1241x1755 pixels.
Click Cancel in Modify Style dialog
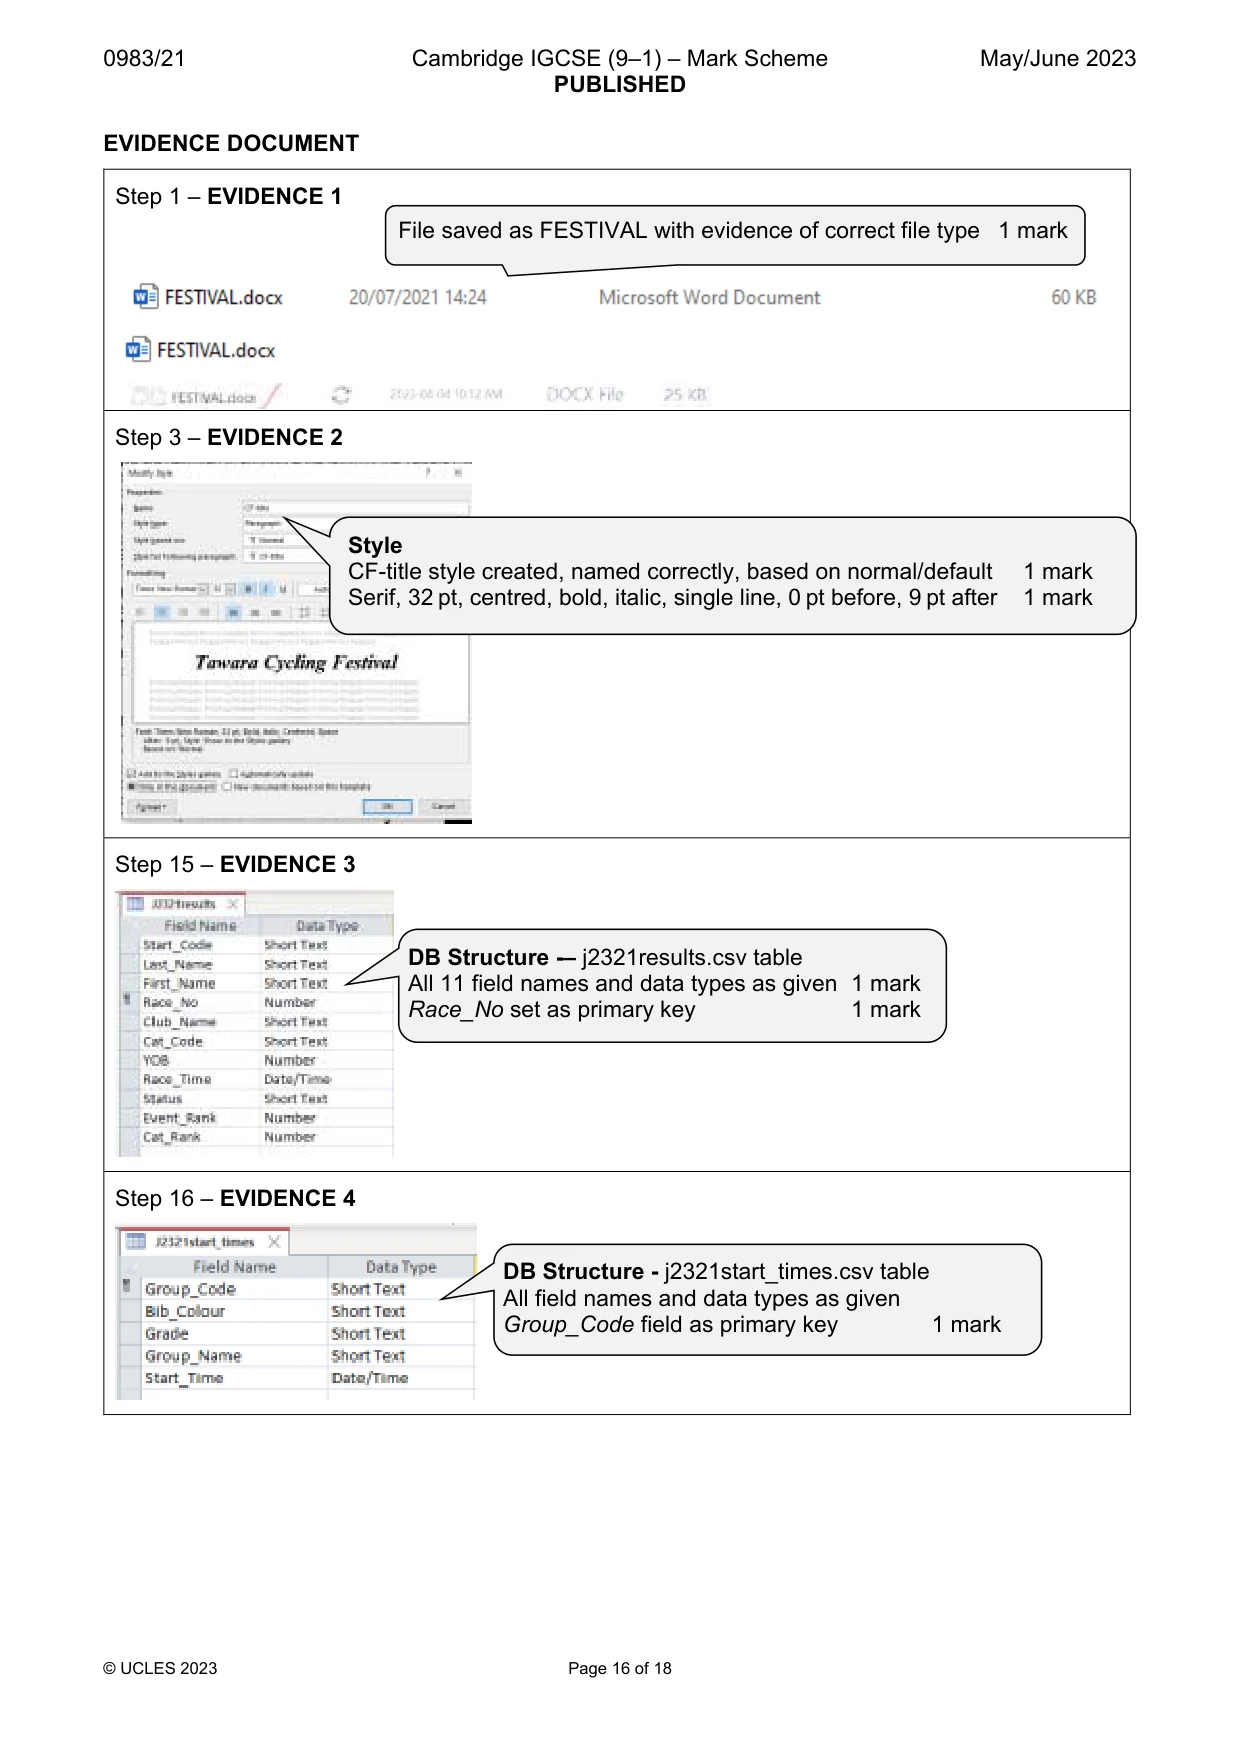(444, 806)
